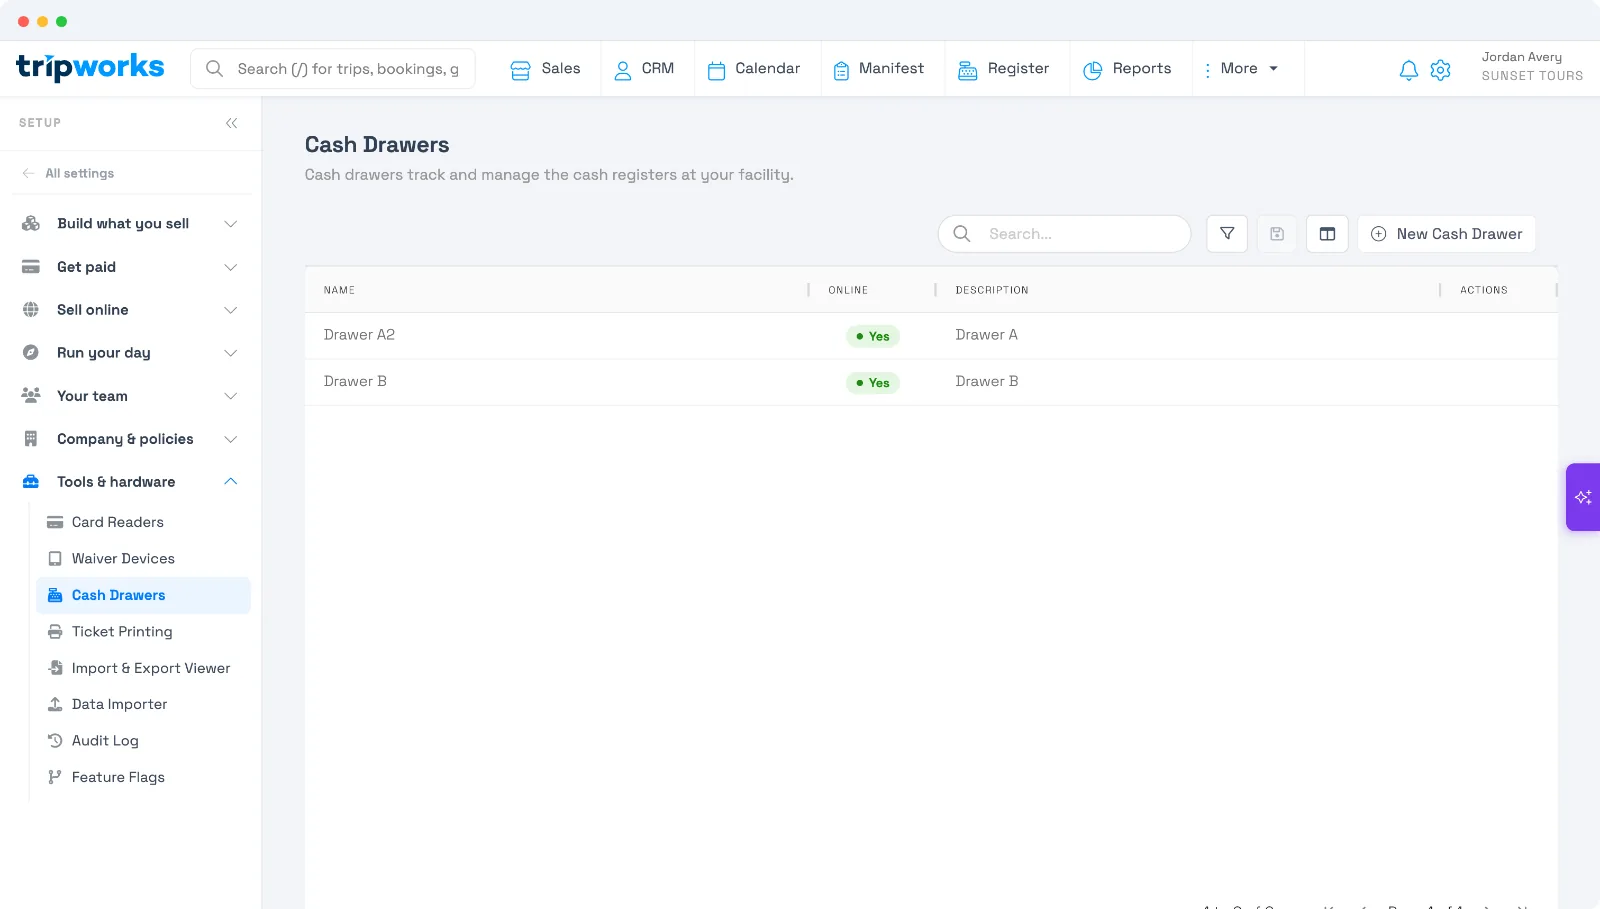This screenshot has height=909, width=1600.
Task: Focus the cash drawers Search box
Action: 1064,234
